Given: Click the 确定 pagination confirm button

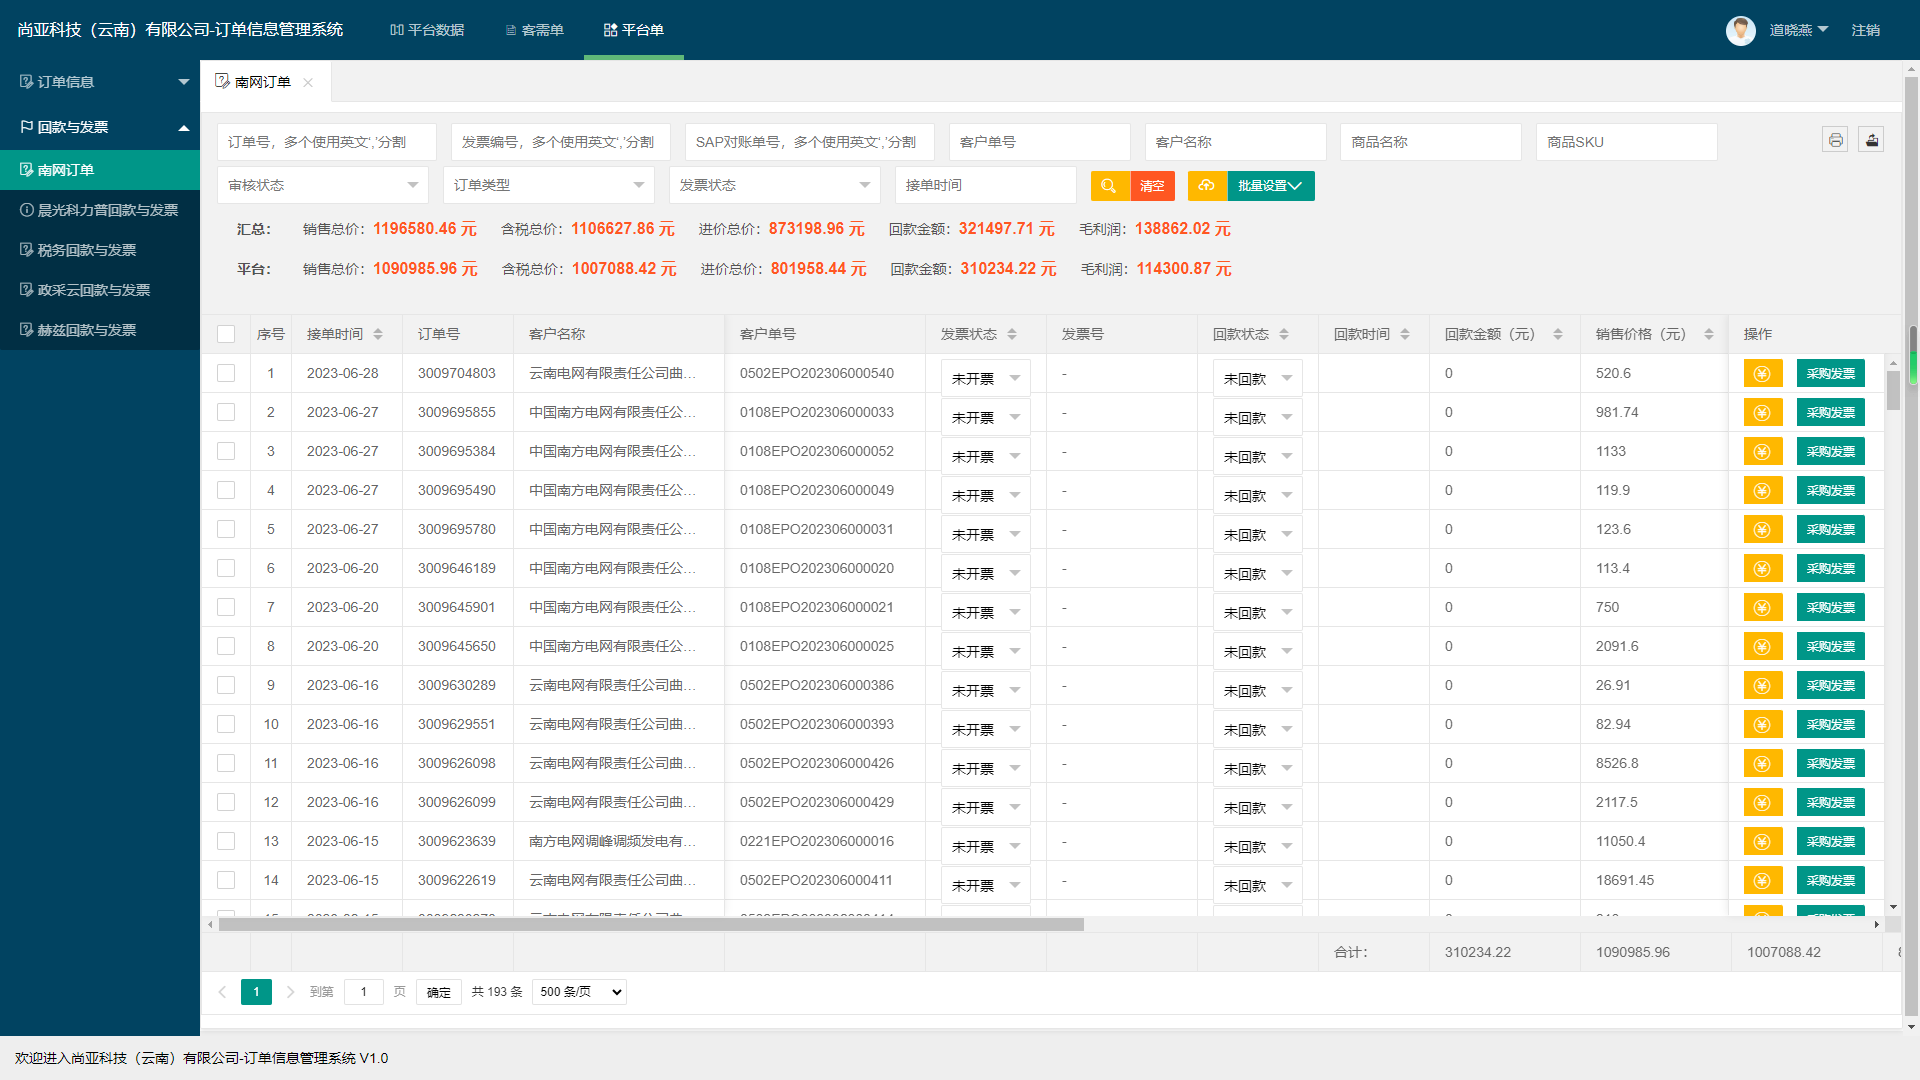Looking at the screenshot, I should pyautogui.click(x=438, y=992).
